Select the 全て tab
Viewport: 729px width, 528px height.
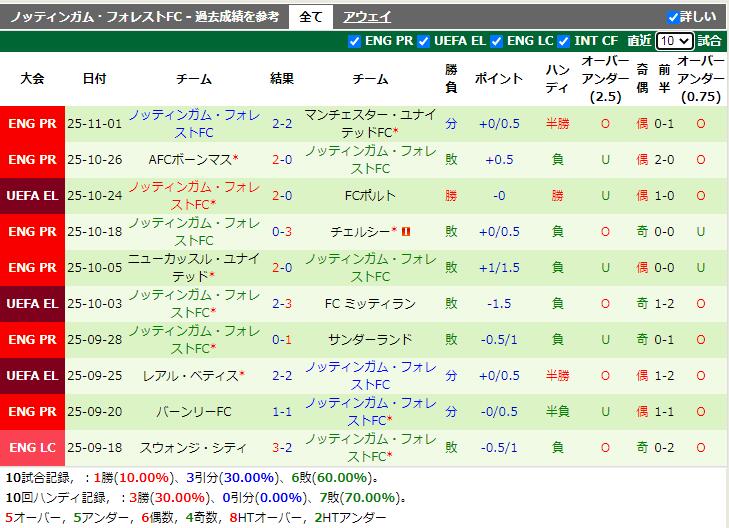(311, 17)
